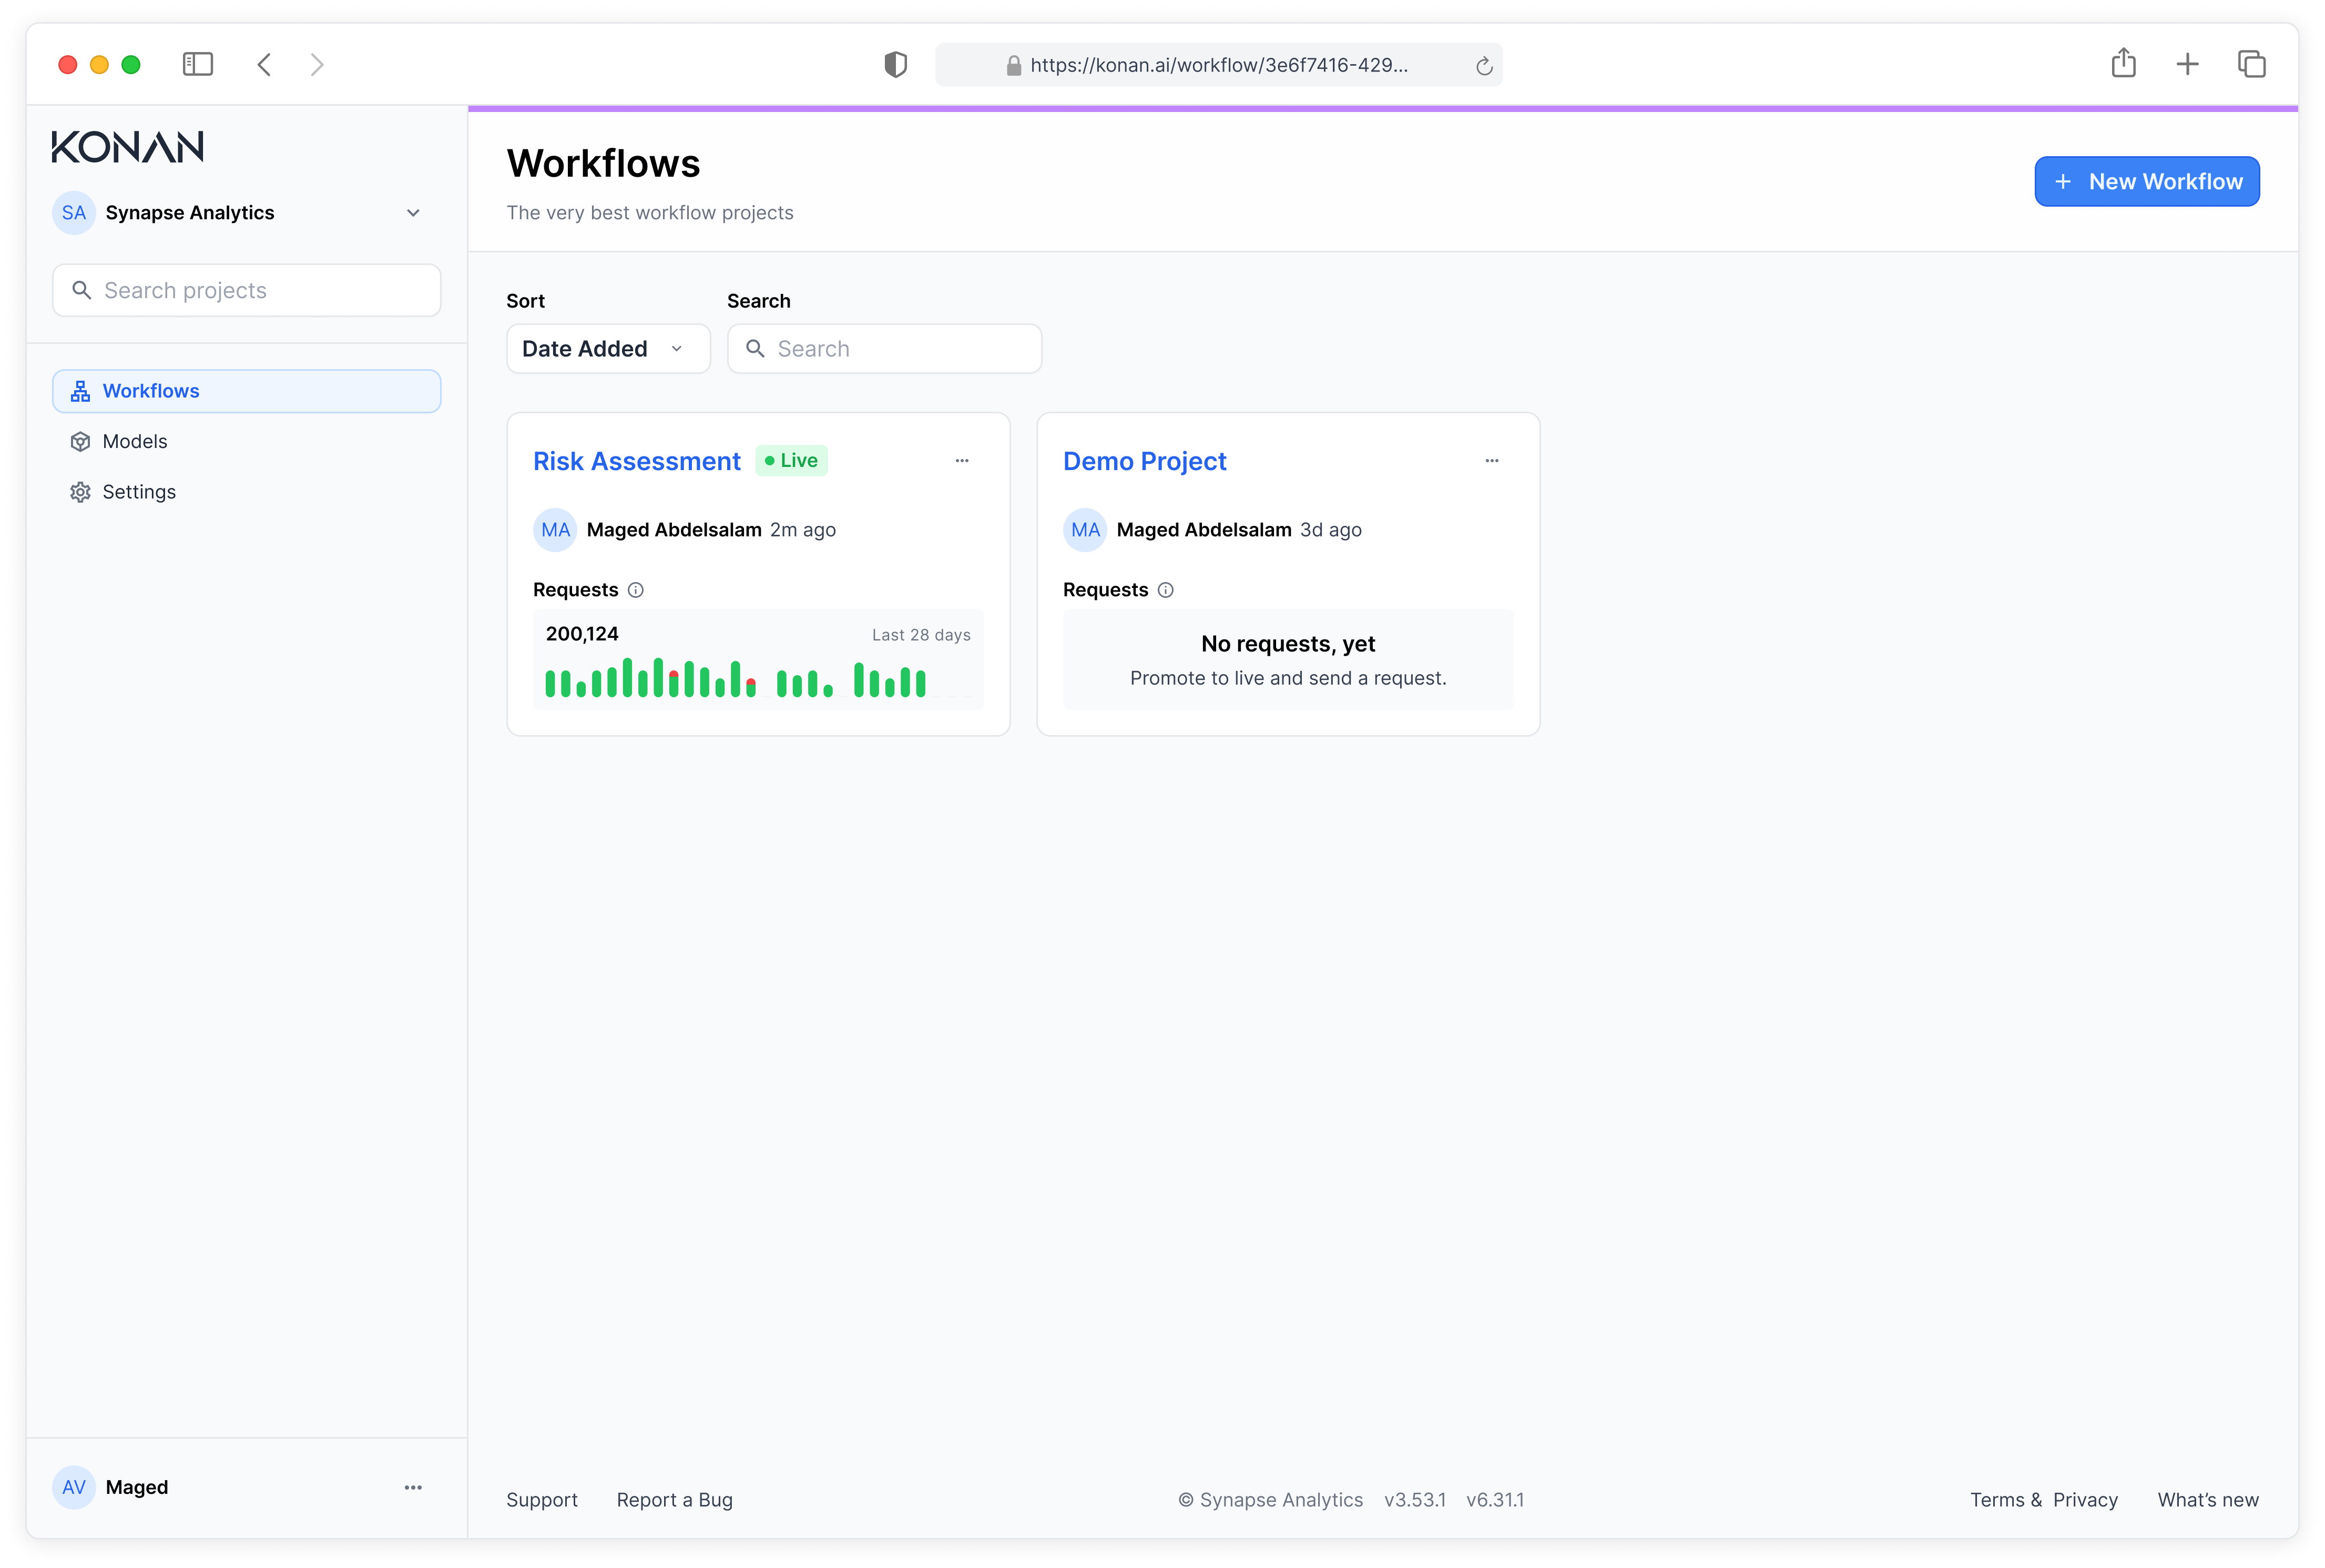Click the Live status badge
The height and width of the screenshot is (1568, 2325).
pyautogui.click(x=791, y=460)
